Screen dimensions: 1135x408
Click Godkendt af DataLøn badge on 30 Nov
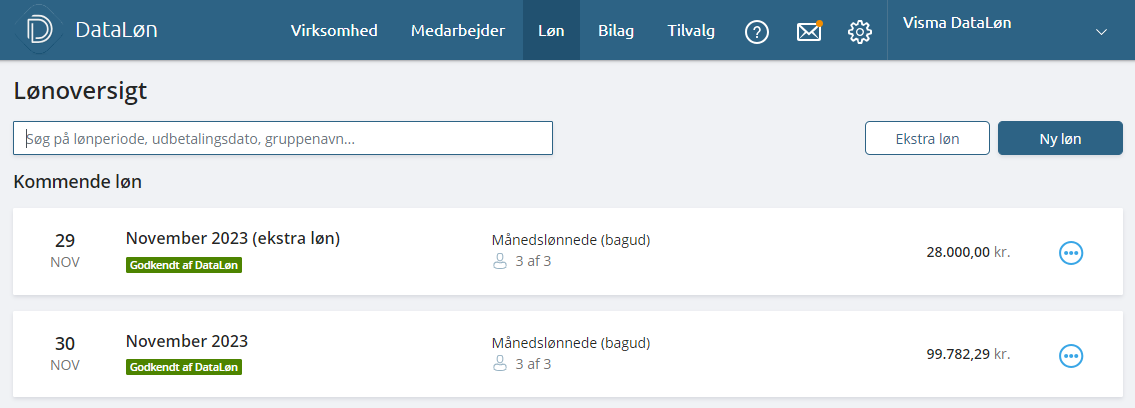pos(184,367)
